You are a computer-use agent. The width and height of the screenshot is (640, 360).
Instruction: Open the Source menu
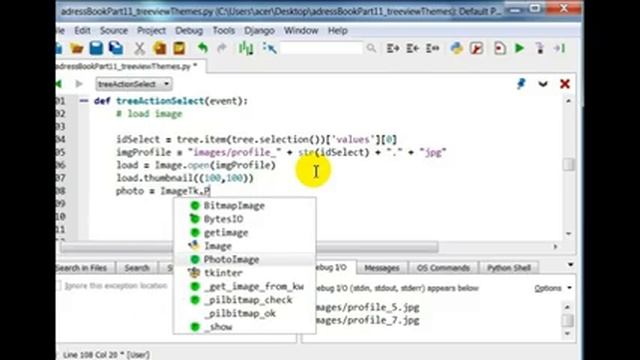coord(114,31)
